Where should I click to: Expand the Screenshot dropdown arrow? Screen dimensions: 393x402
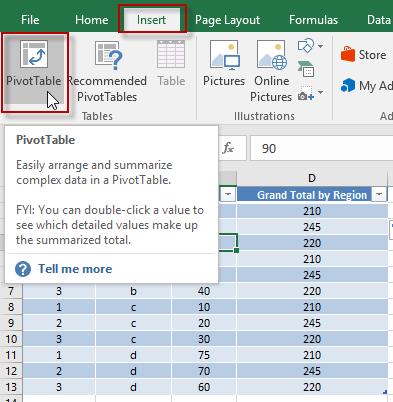pos(320,92)
